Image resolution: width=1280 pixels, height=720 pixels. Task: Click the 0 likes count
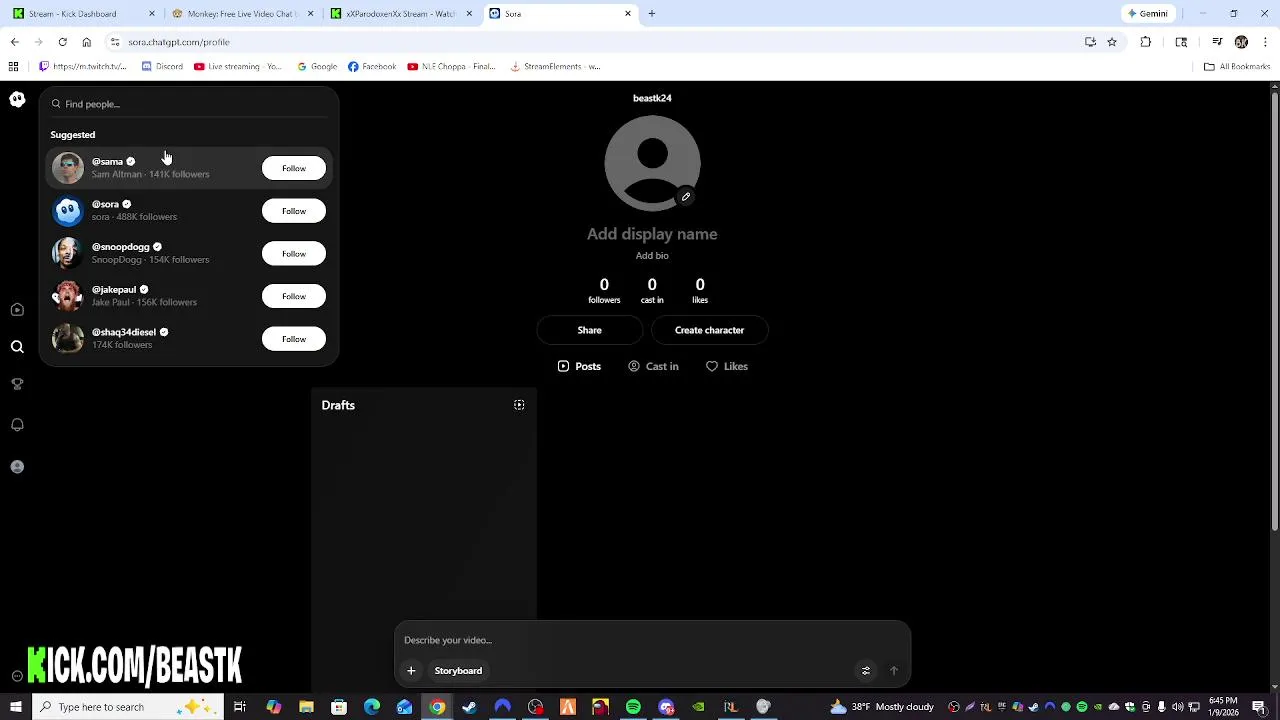pyautogui.click(x=700, y=290)
